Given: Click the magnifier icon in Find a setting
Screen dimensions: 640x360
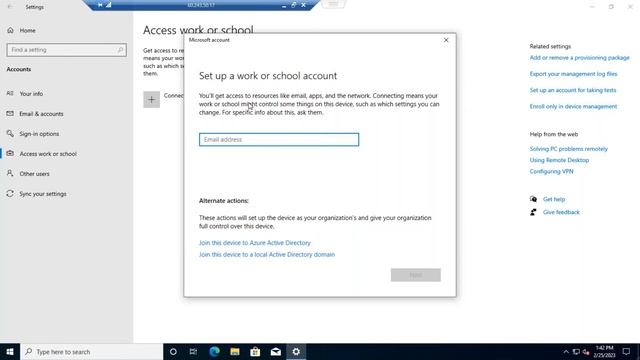Looking at the screenshot, I should [120, 50].
